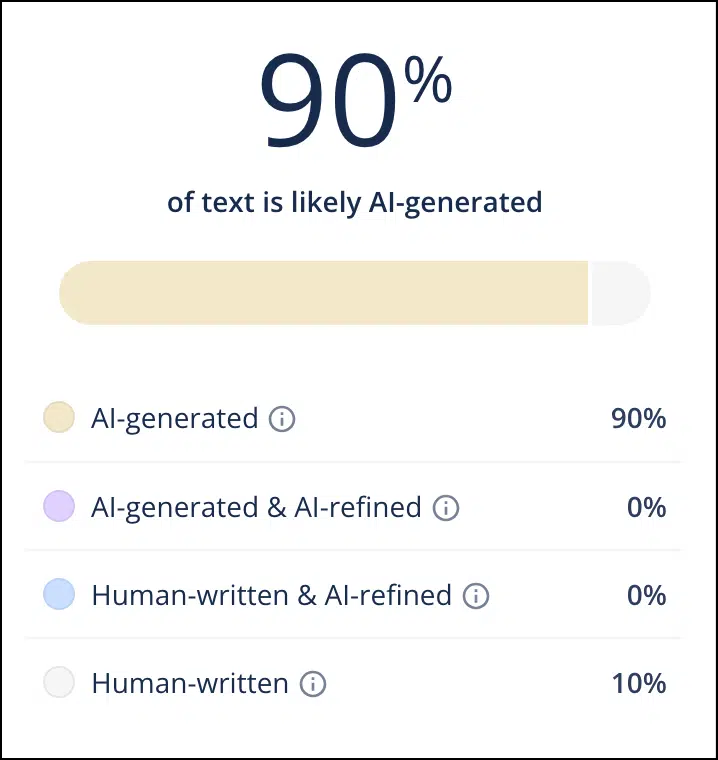Click info icon beside AI-generated & AI-refined
The image size is (718, 760).
point(446,508)
